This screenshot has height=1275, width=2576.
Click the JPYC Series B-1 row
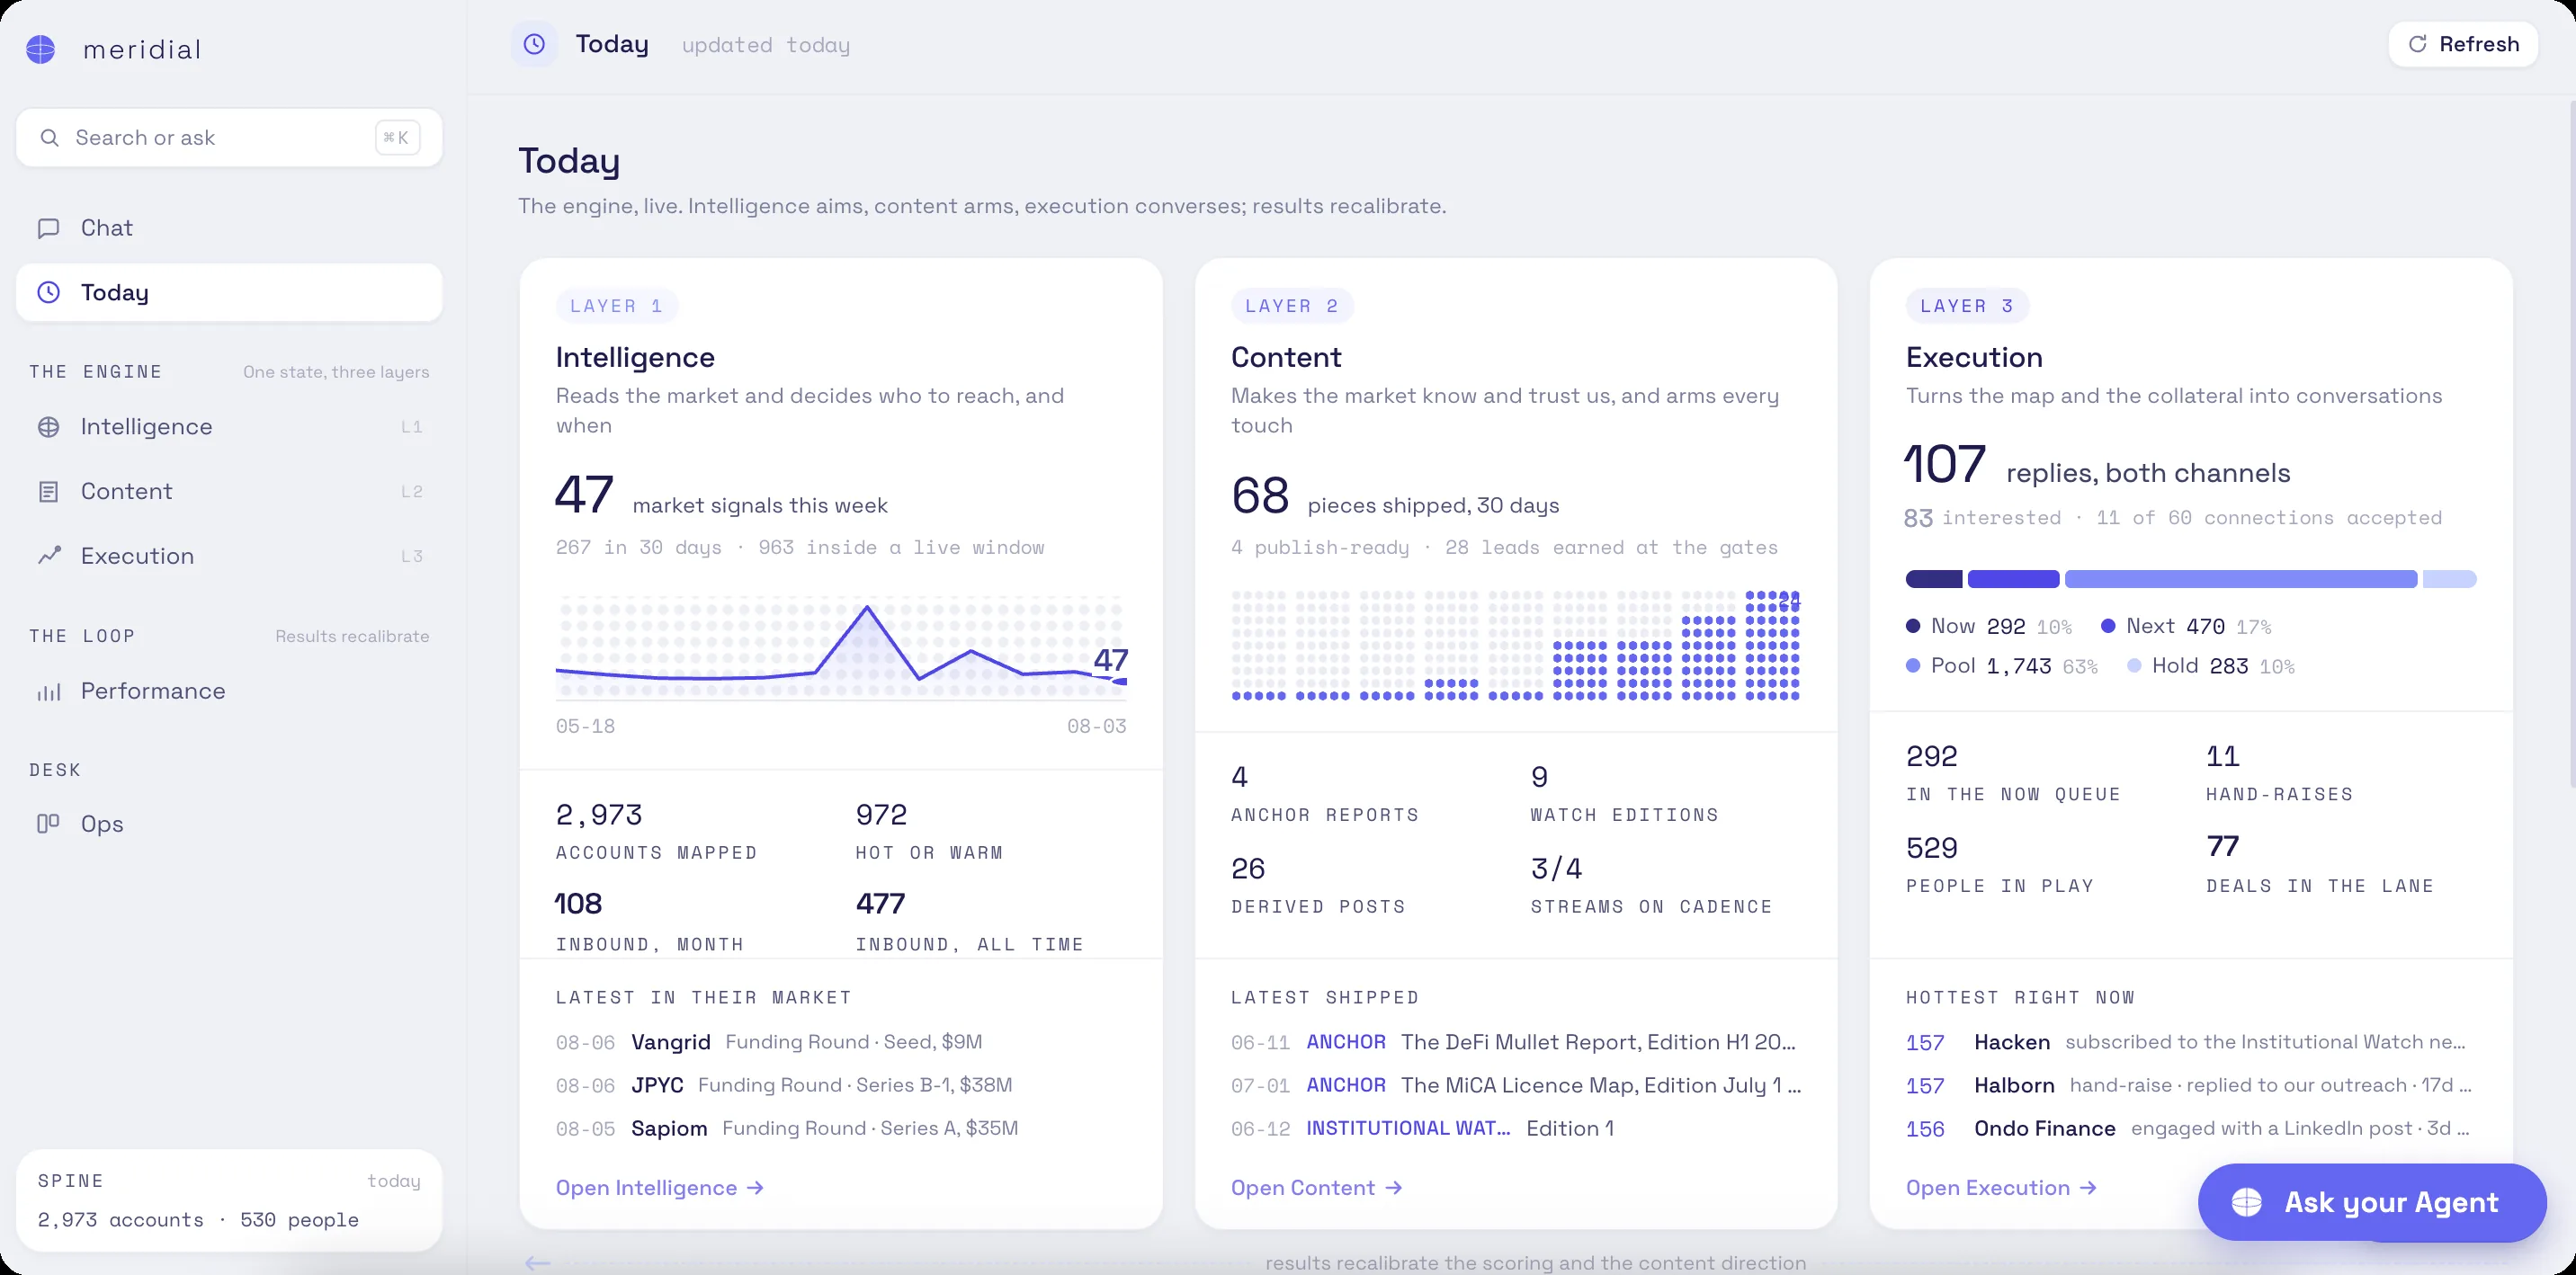tap(841, 1085)
